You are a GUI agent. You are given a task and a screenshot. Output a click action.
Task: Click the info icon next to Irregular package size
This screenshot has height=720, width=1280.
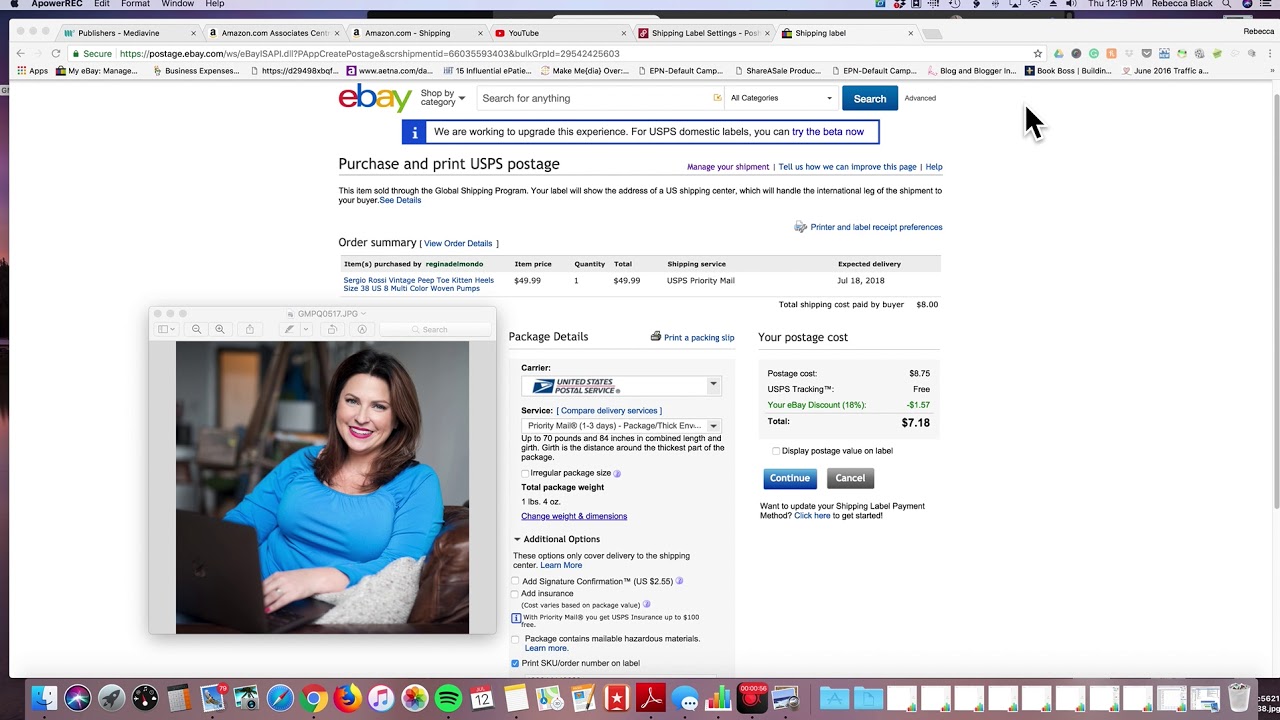click(x=617, y=473)
